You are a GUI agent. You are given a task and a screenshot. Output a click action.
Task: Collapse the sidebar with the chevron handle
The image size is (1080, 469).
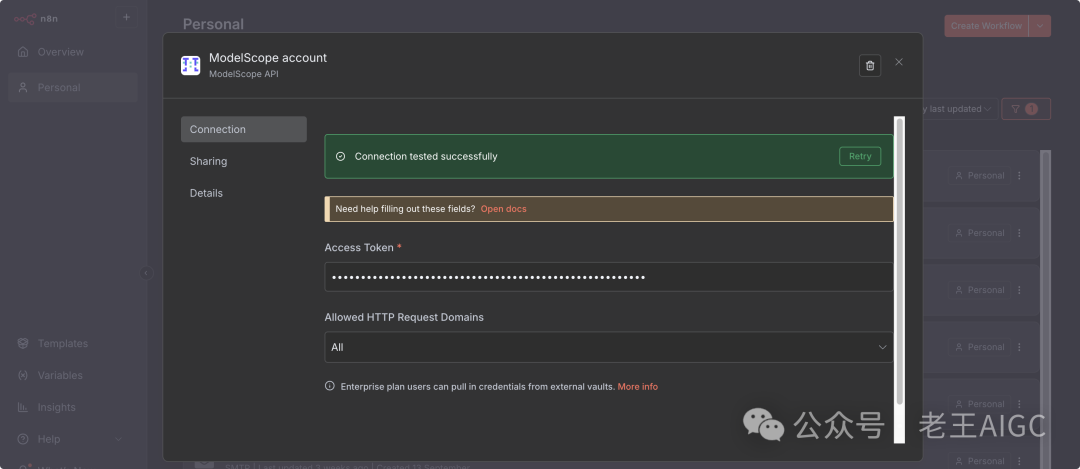tap(146, 273)
